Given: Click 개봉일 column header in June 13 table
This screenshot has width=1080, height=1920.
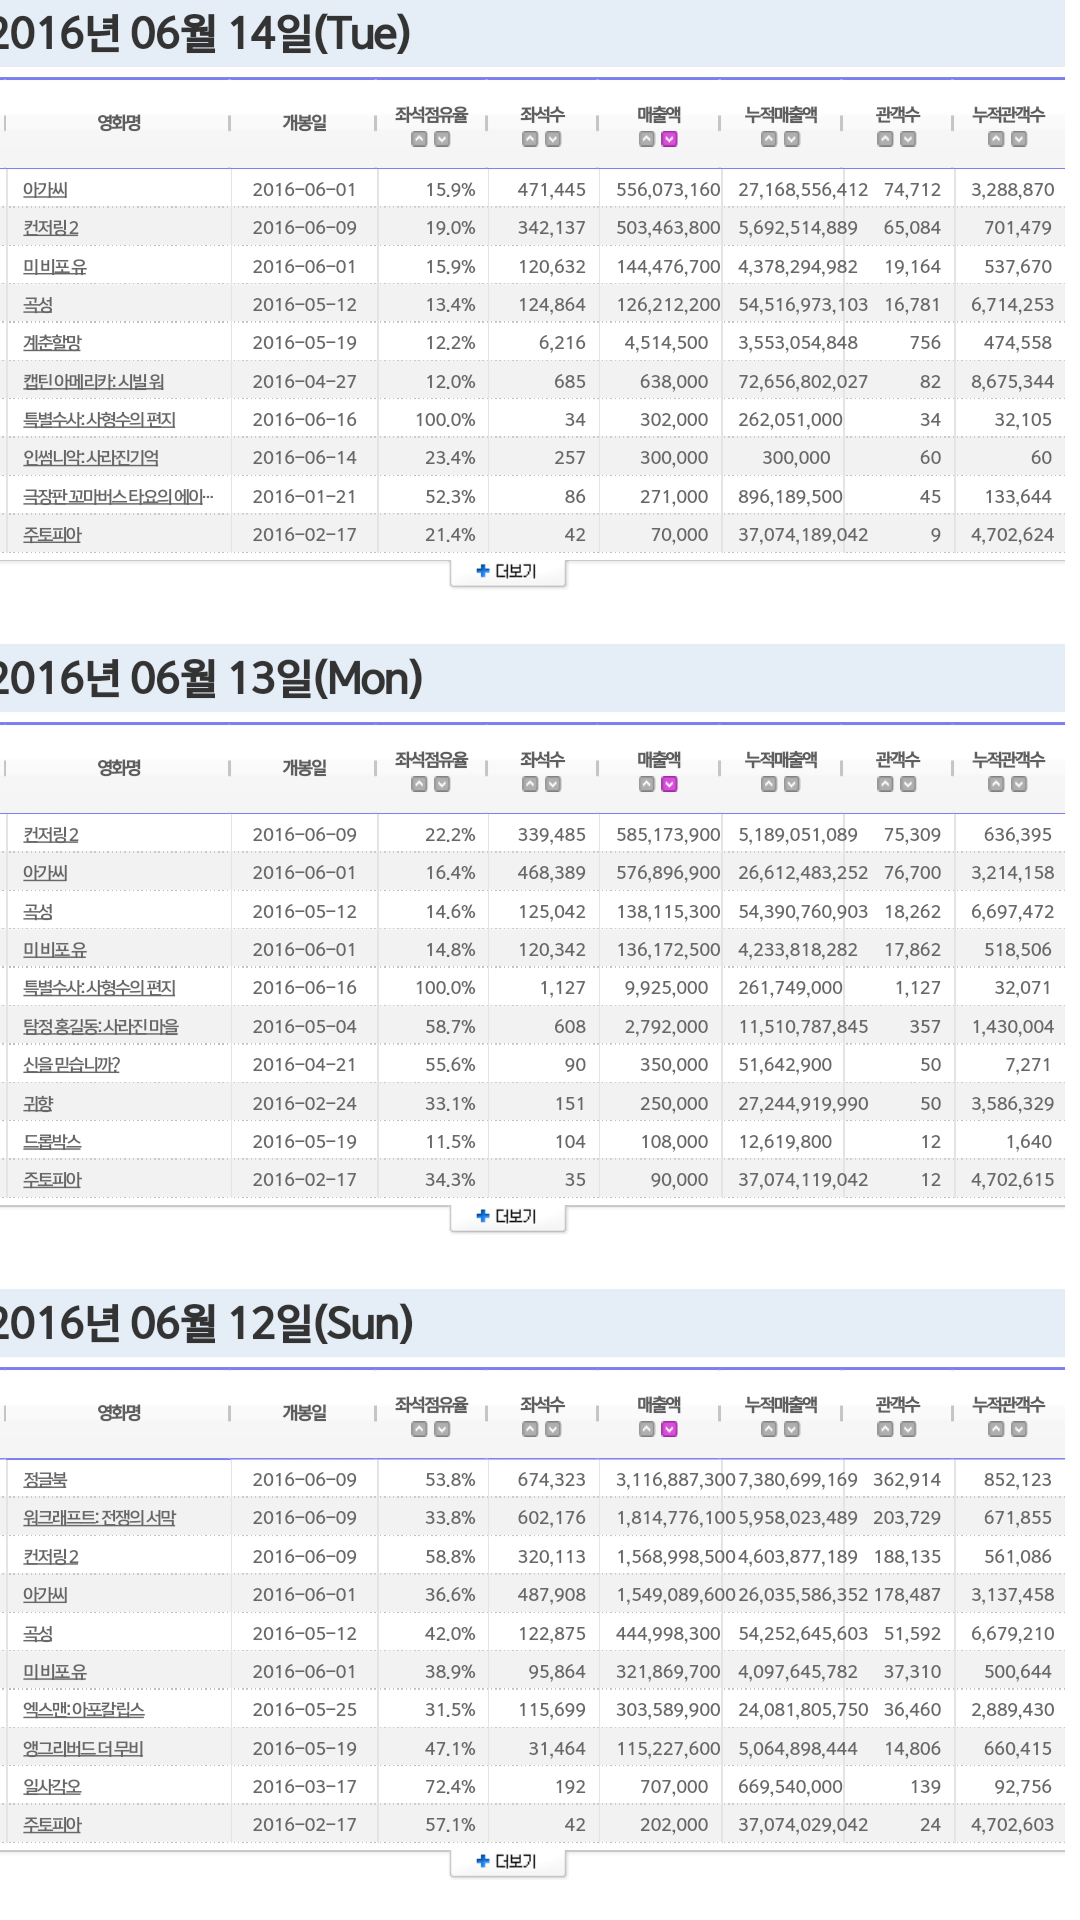Looking at the screenshot, I should [304, 768].
